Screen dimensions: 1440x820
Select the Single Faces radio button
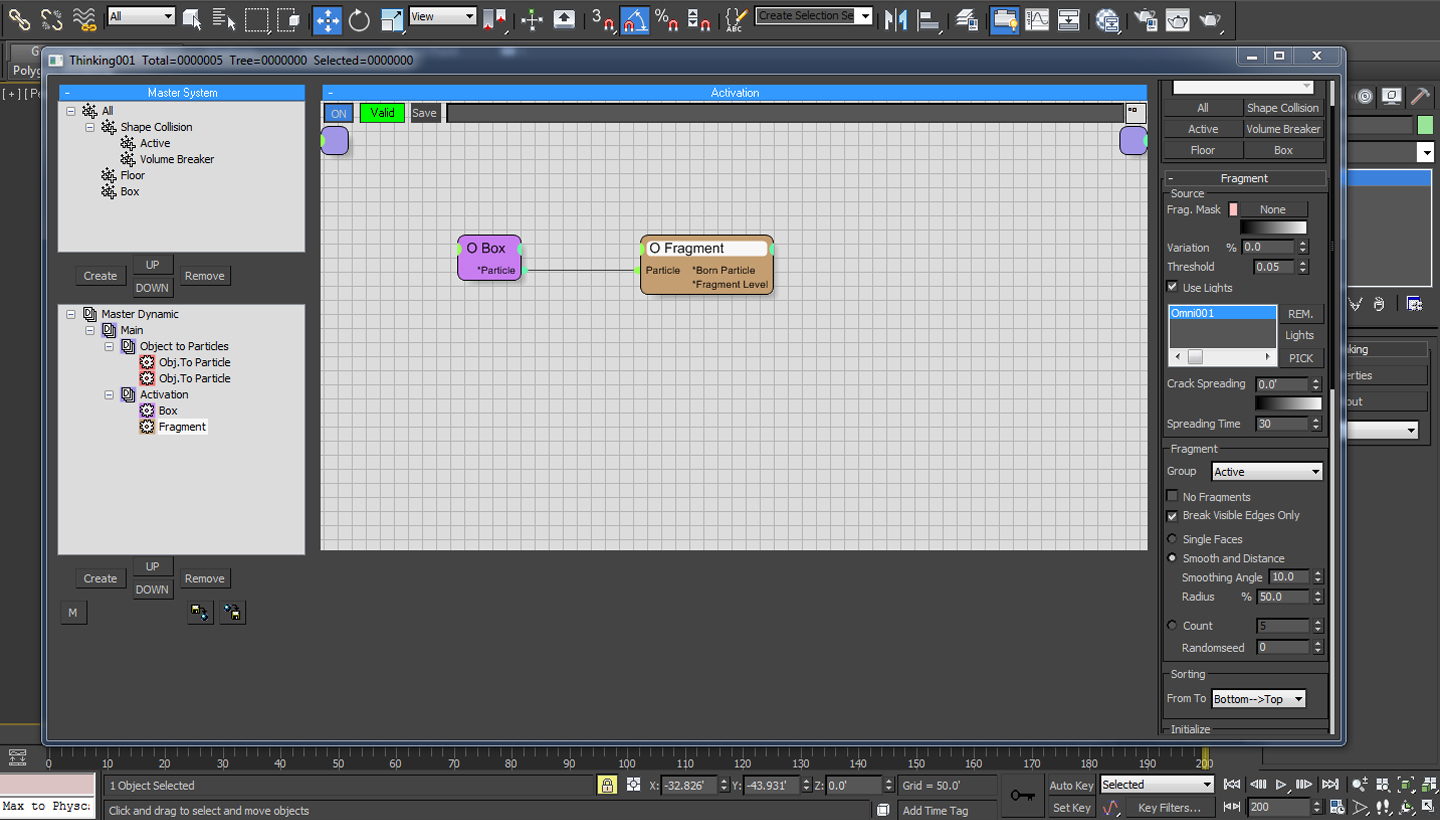point(1173,539)
